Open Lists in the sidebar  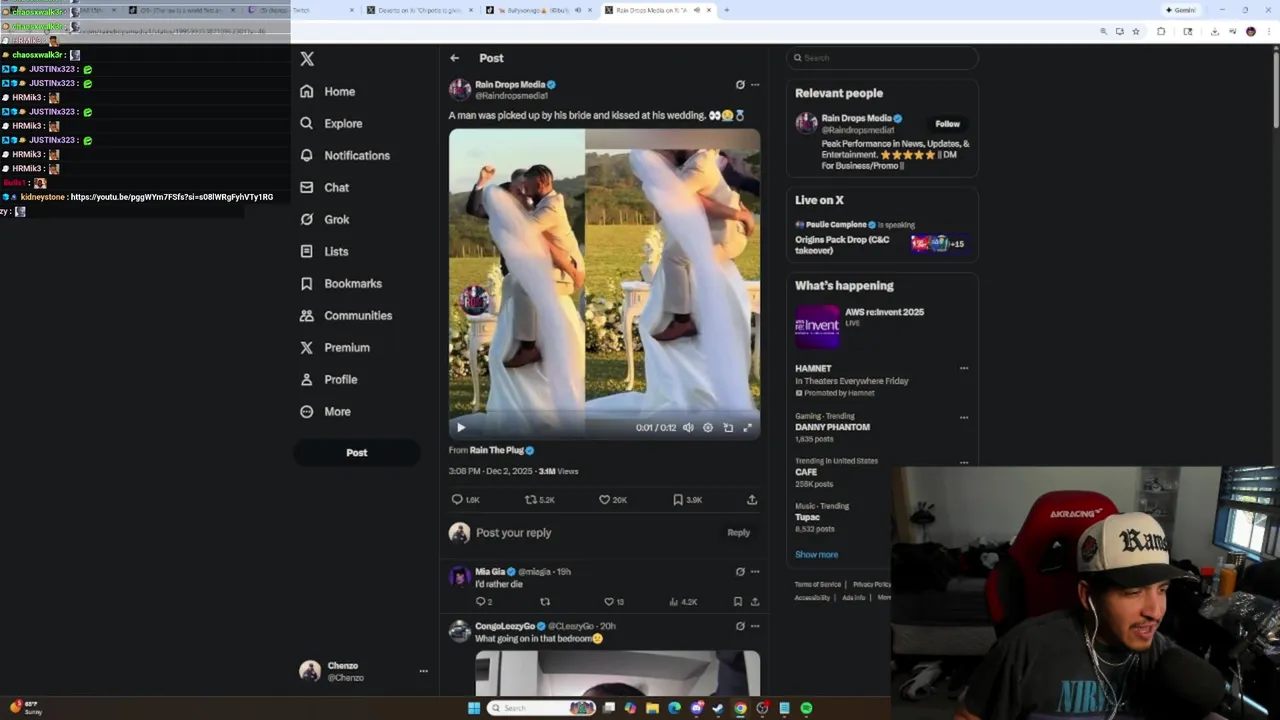coord(324,251)
